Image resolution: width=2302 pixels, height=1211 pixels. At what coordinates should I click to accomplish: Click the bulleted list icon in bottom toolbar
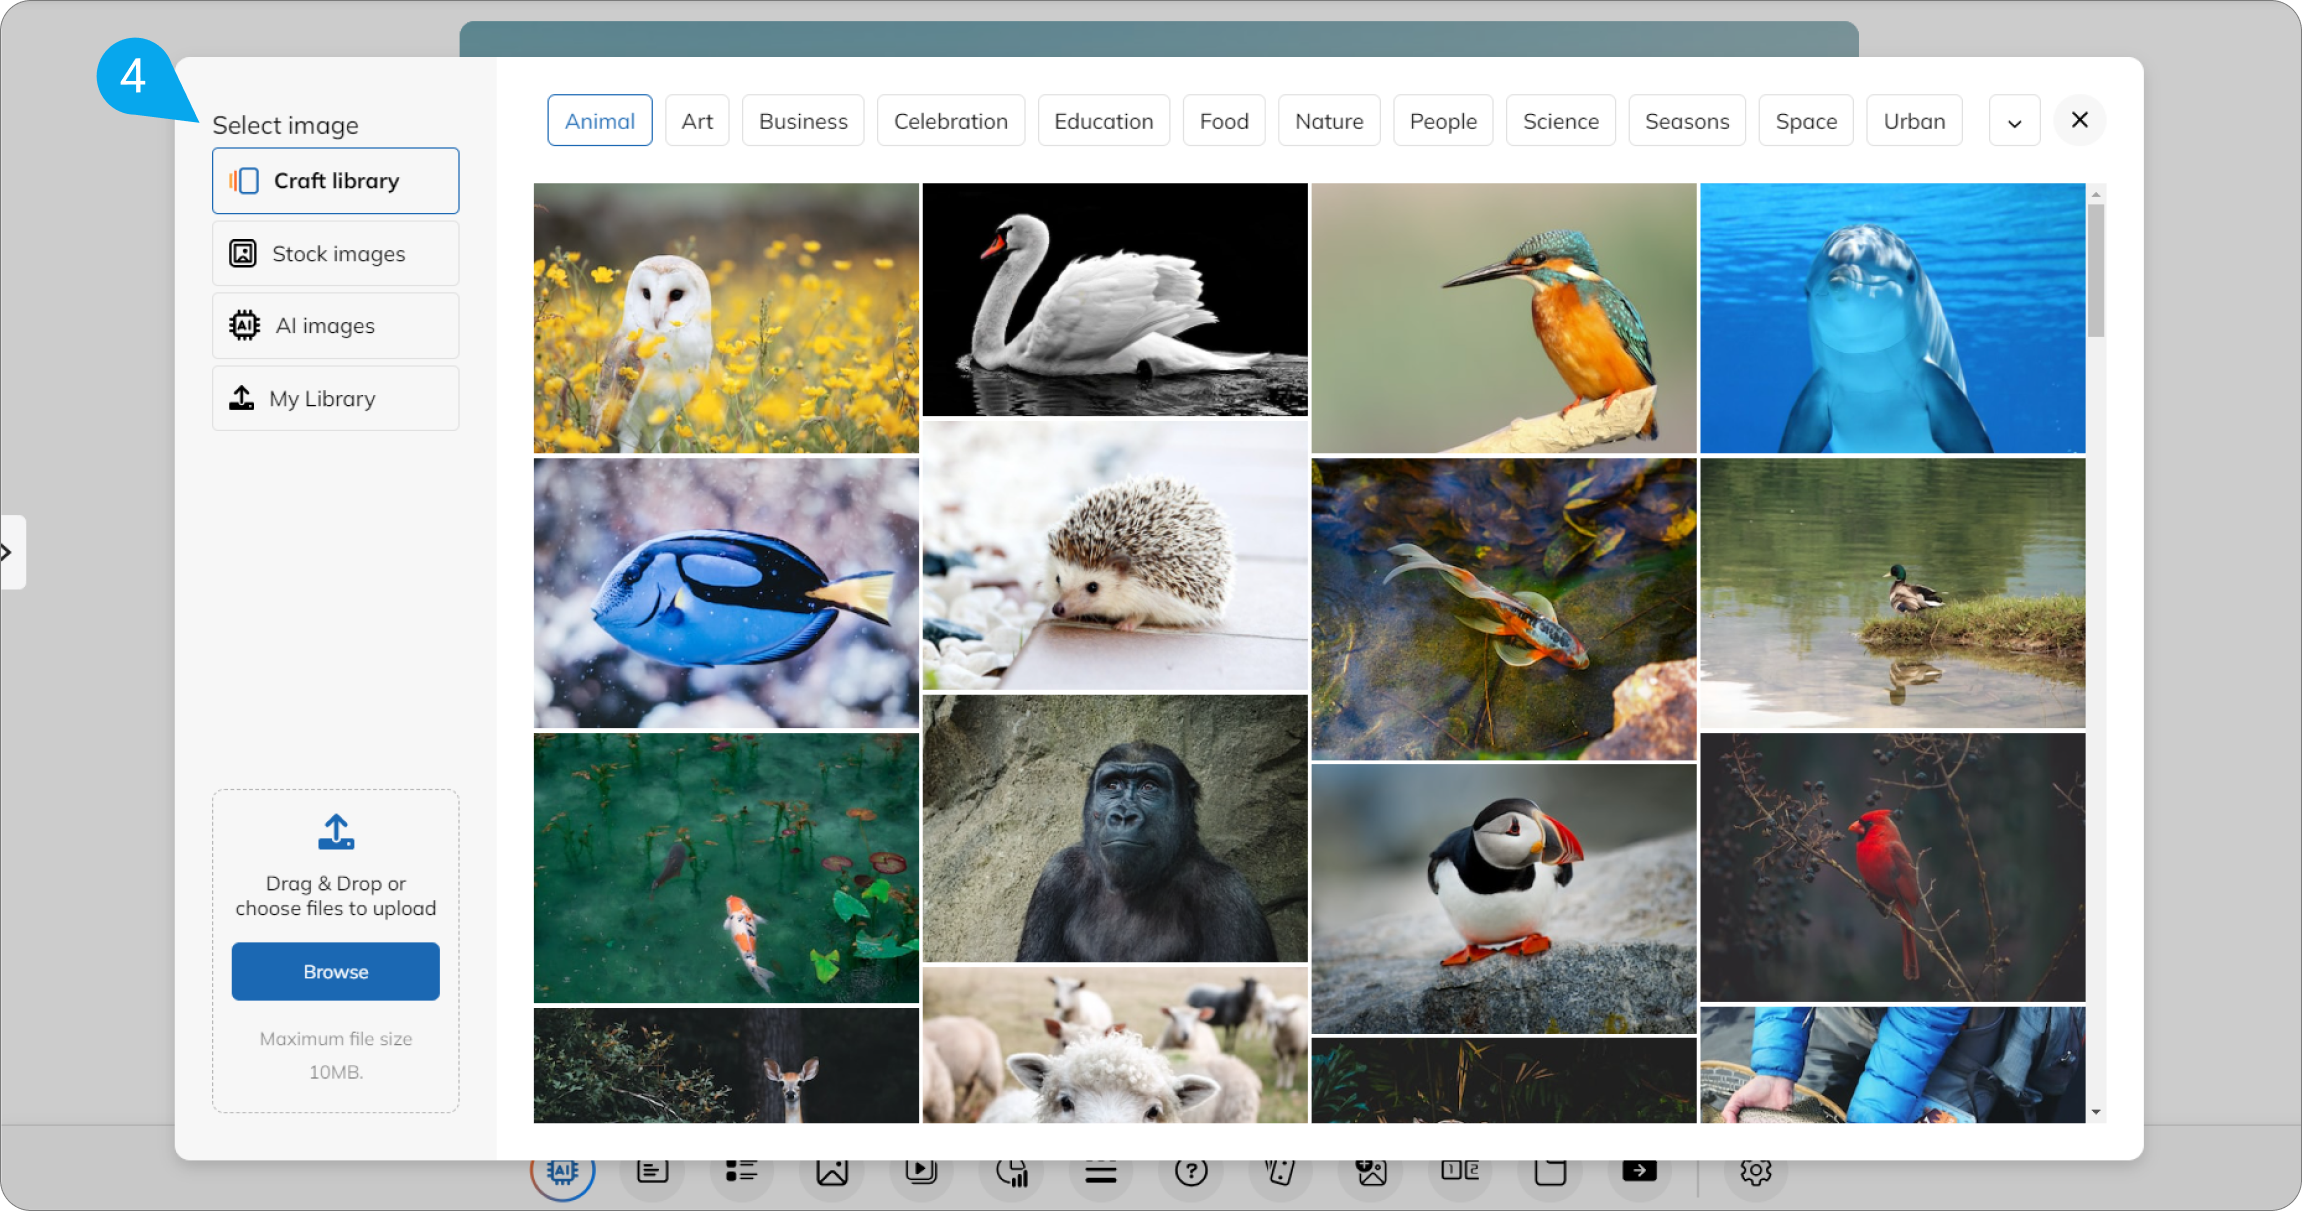(x=741, y=1170)
